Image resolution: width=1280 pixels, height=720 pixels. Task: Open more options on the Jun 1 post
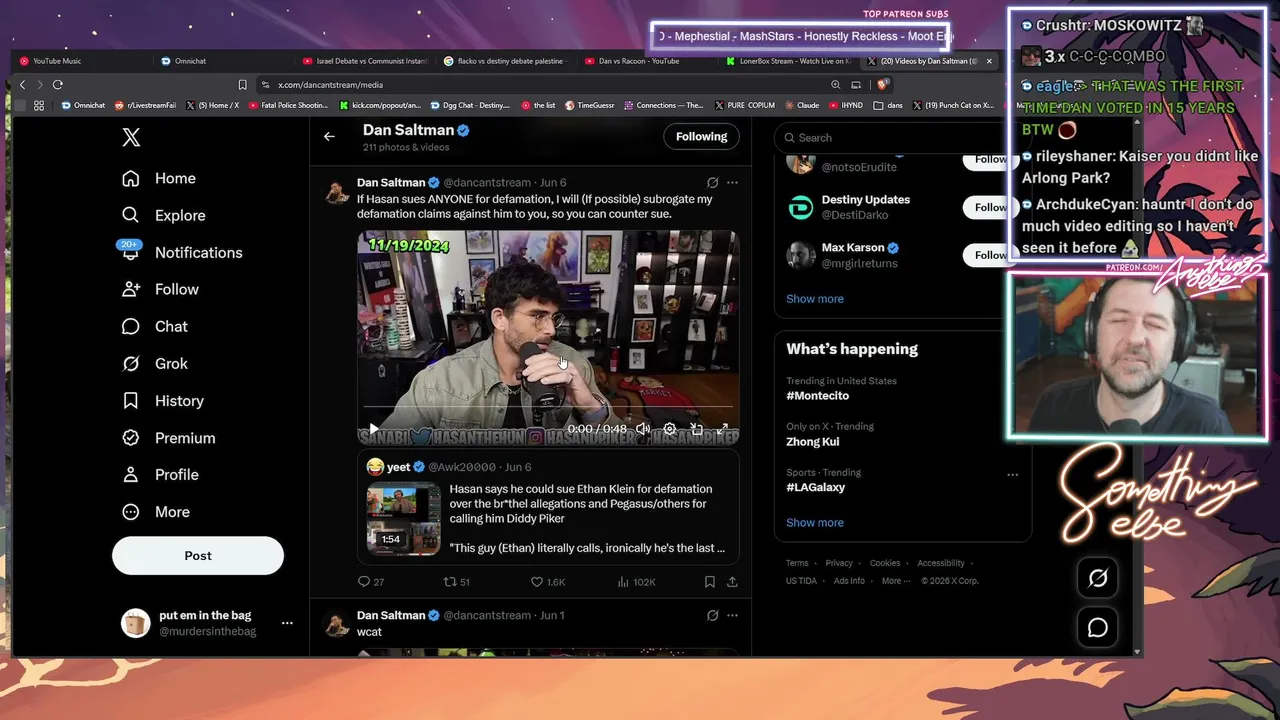click(x=732, y=615)
